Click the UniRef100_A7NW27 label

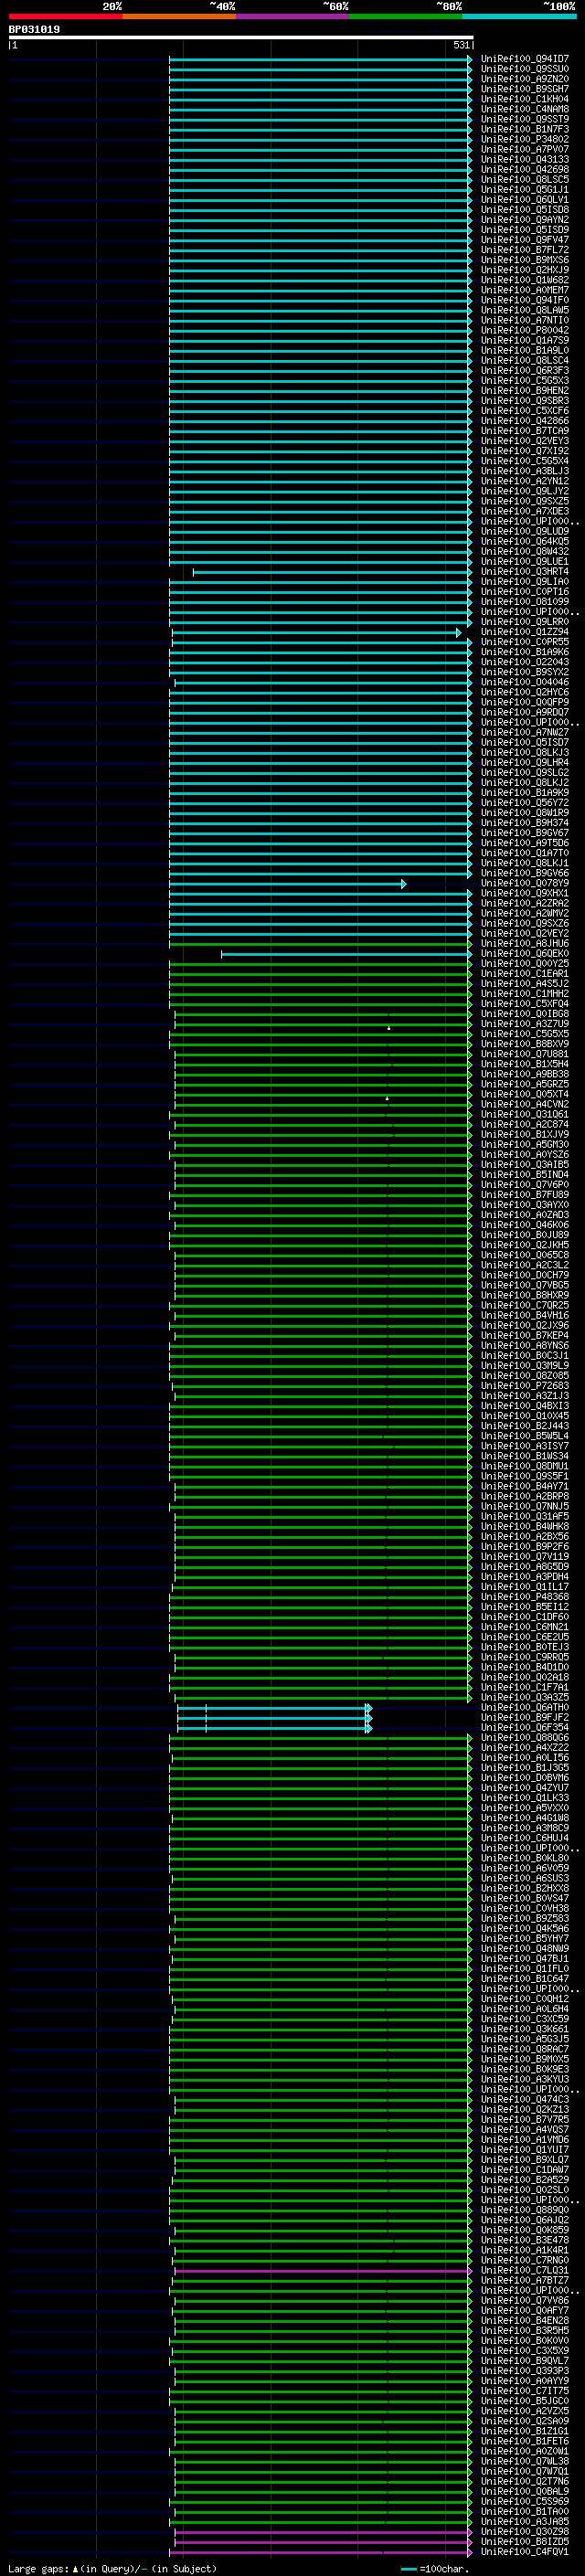click(x=524, y=732)
